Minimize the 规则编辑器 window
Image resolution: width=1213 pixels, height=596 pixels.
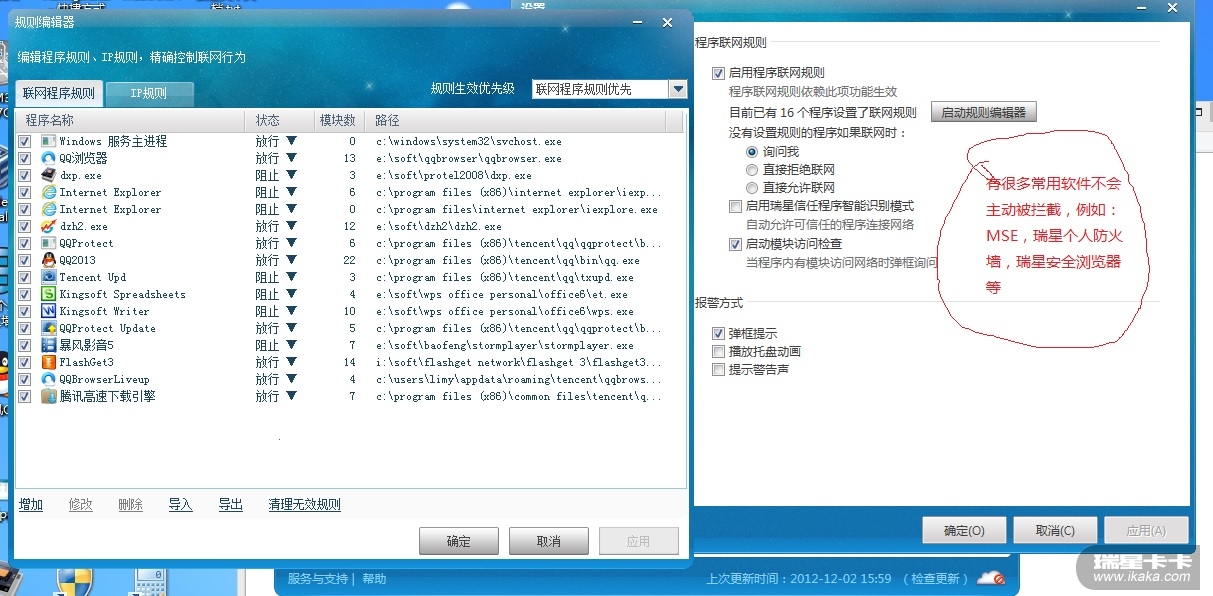click(x=636, y=23)
